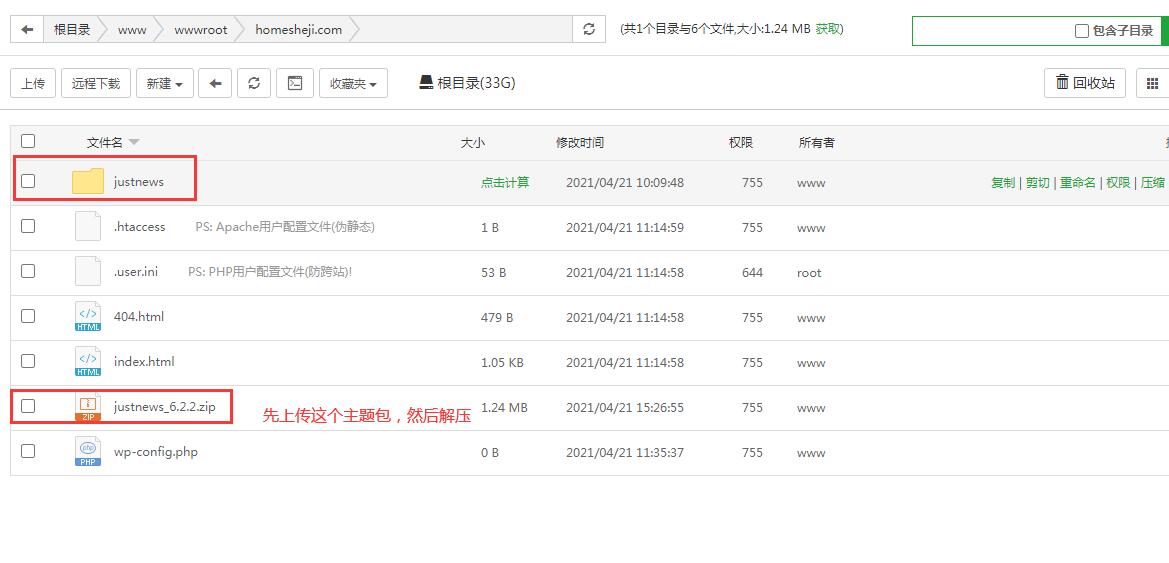Click 点击计算 for justnews folder
The width and height of the screenshot is (1169, 563).
[505, 182]
